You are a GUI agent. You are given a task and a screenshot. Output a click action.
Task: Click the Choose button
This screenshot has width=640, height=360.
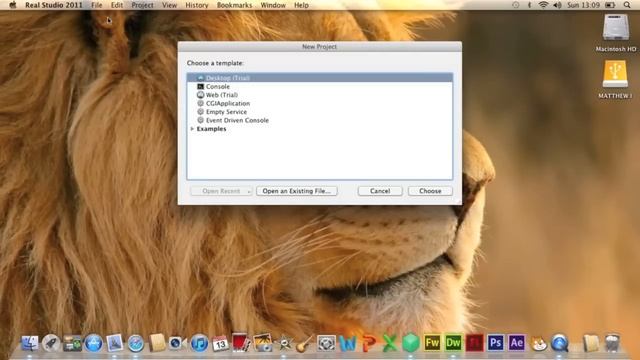point(430,191)
